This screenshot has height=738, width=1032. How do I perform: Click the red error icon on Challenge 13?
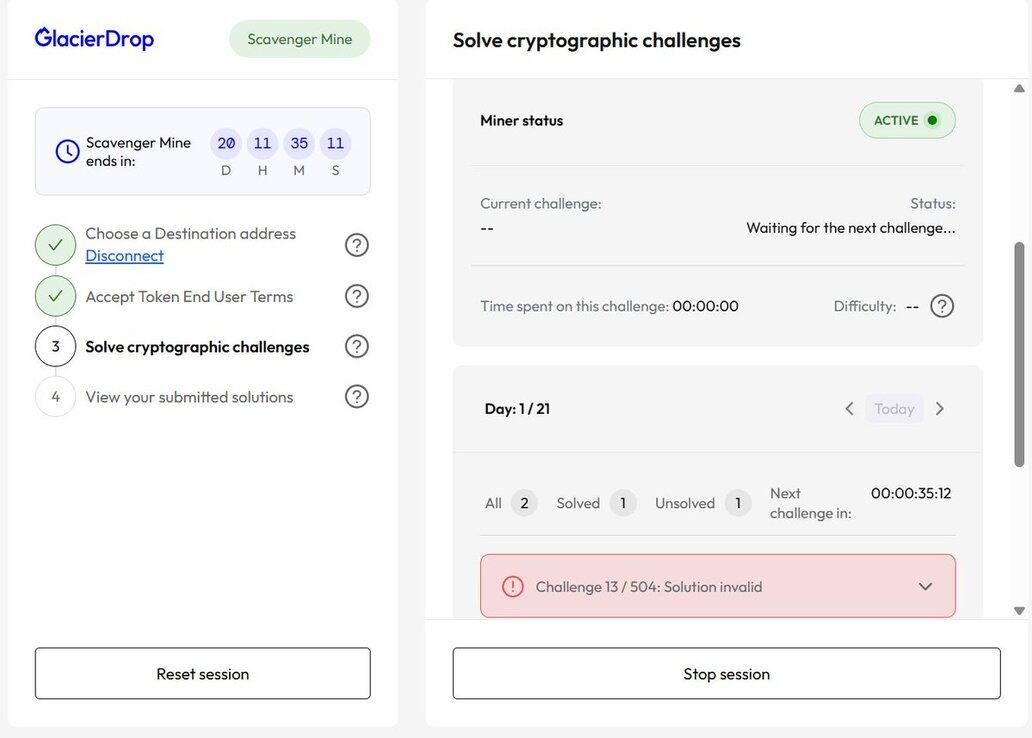click(x=513, y=587)
